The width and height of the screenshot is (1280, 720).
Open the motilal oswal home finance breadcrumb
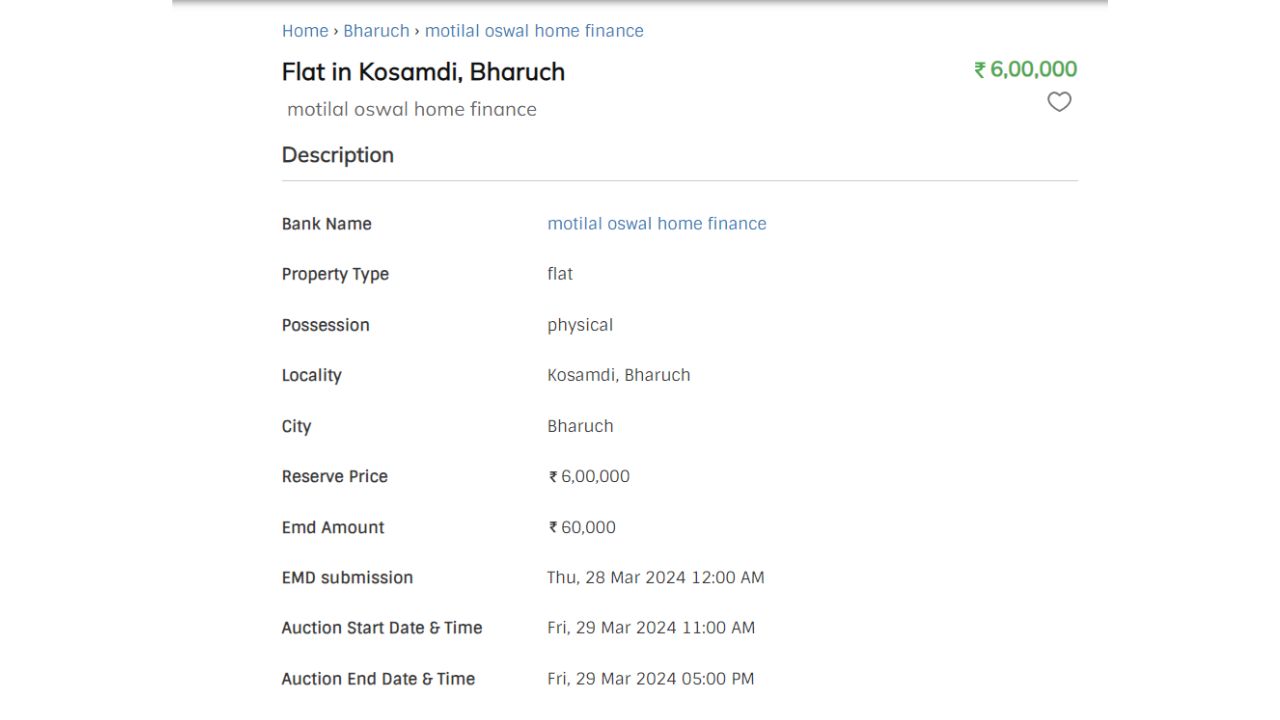pyautogui.click(x=534, y=31)
